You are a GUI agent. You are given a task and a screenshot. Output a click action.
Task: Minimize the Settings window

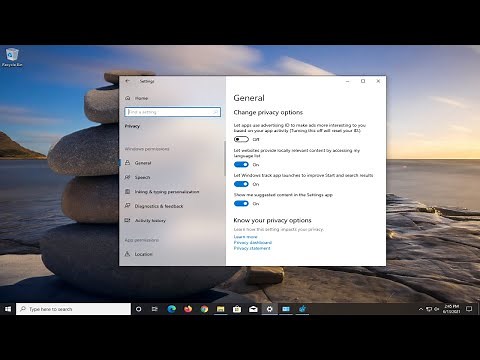348,81
